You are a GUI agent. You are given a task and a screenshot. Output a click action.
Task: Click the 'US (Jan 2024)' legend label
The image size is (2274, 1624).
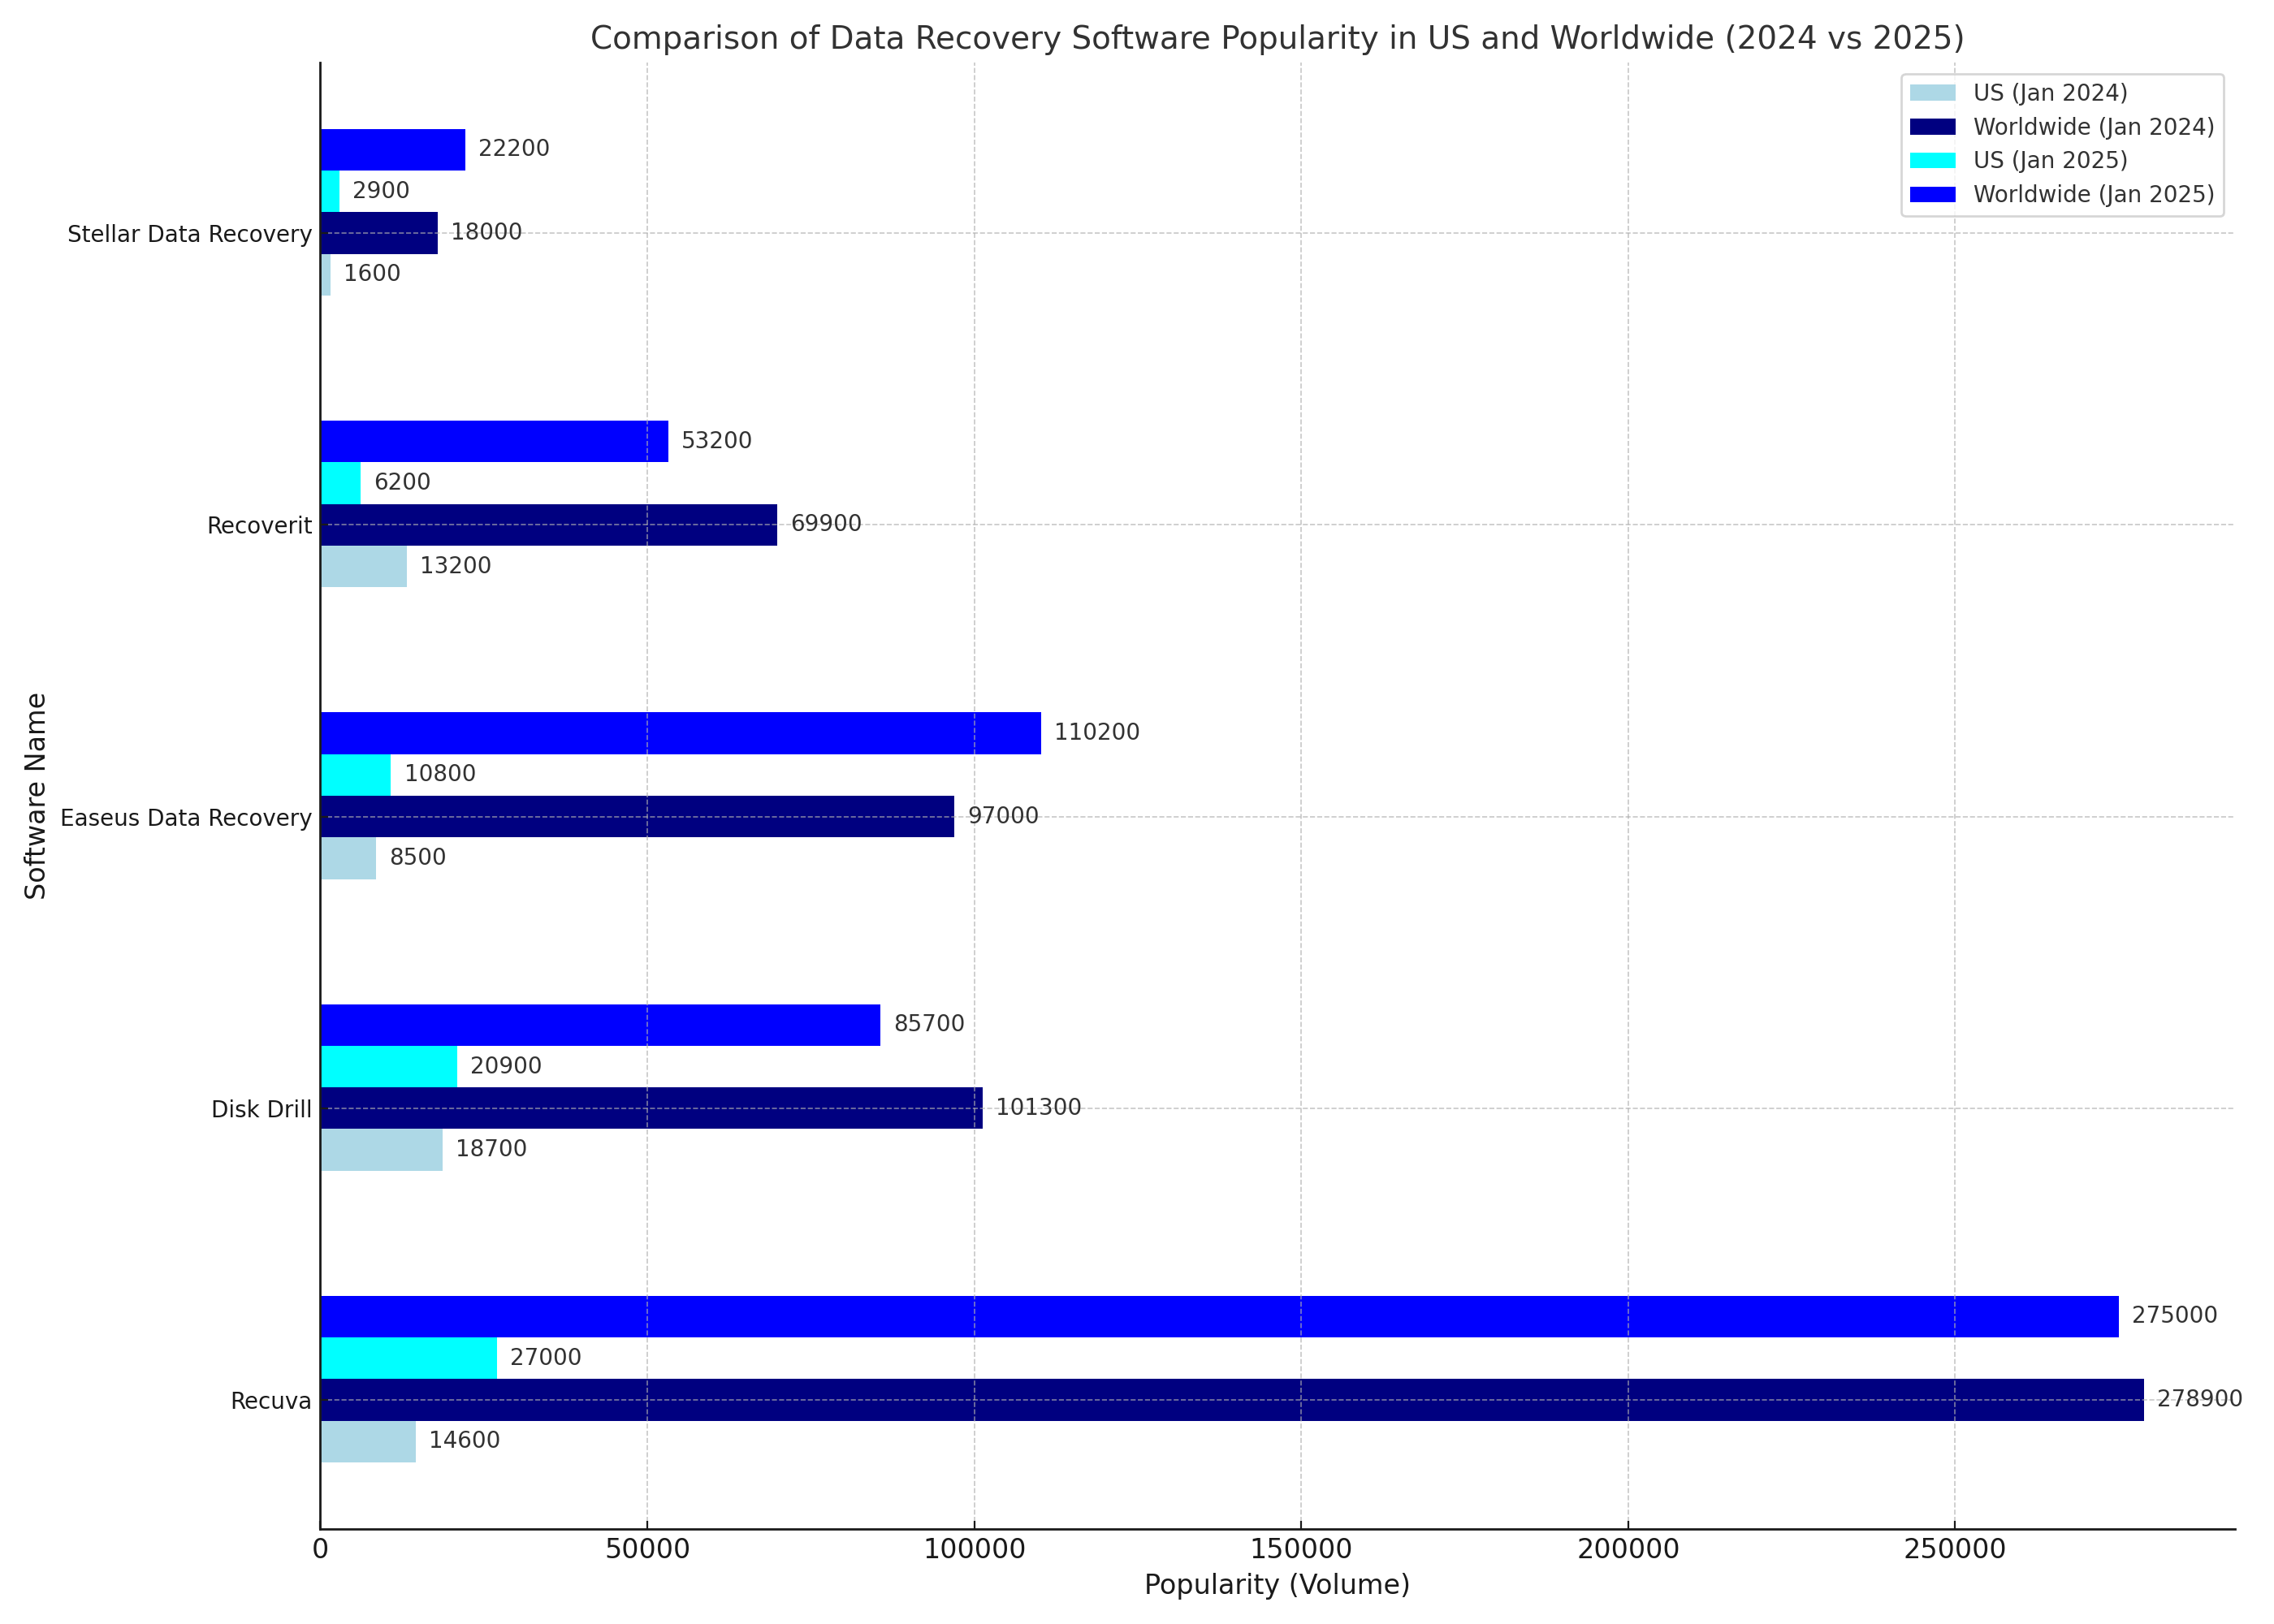coord(2050,93)
